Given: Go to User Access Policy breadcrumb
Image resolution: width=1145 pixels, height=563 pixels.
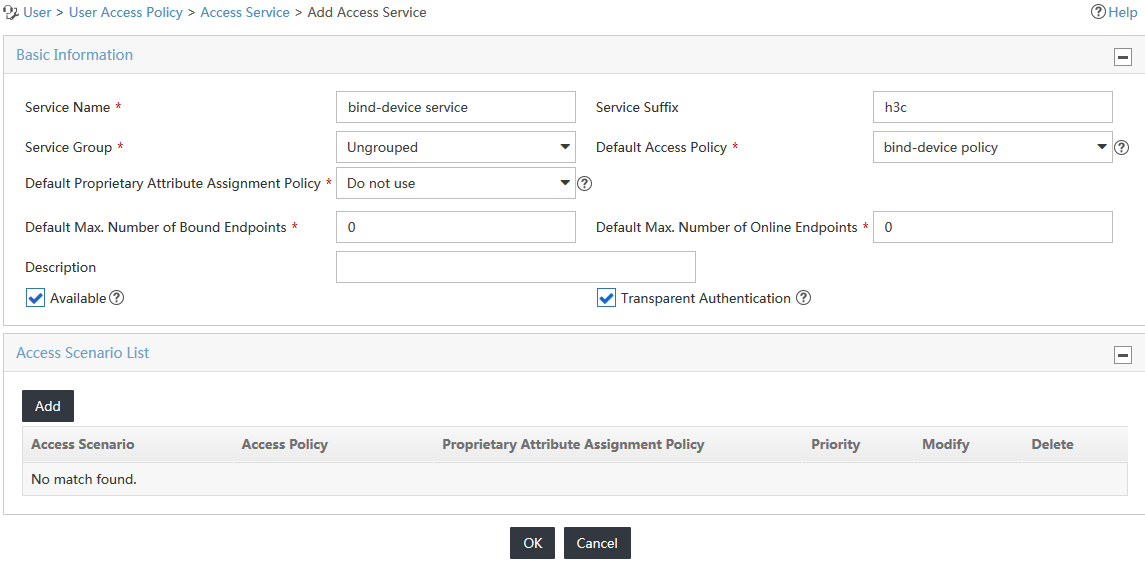Looking at the screenshot, I should tap(126, 12).
